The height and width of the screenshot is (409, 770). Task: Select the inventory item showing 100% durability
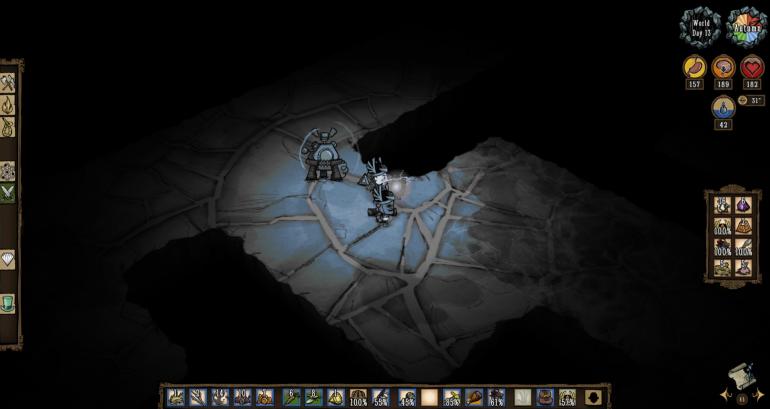(358, 397)
